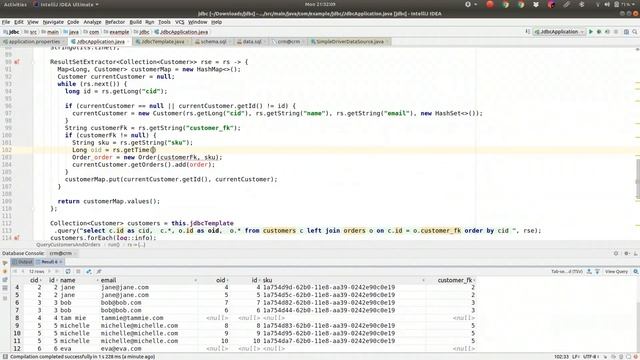Search in result table icon at far right

[x=636, y=271]
